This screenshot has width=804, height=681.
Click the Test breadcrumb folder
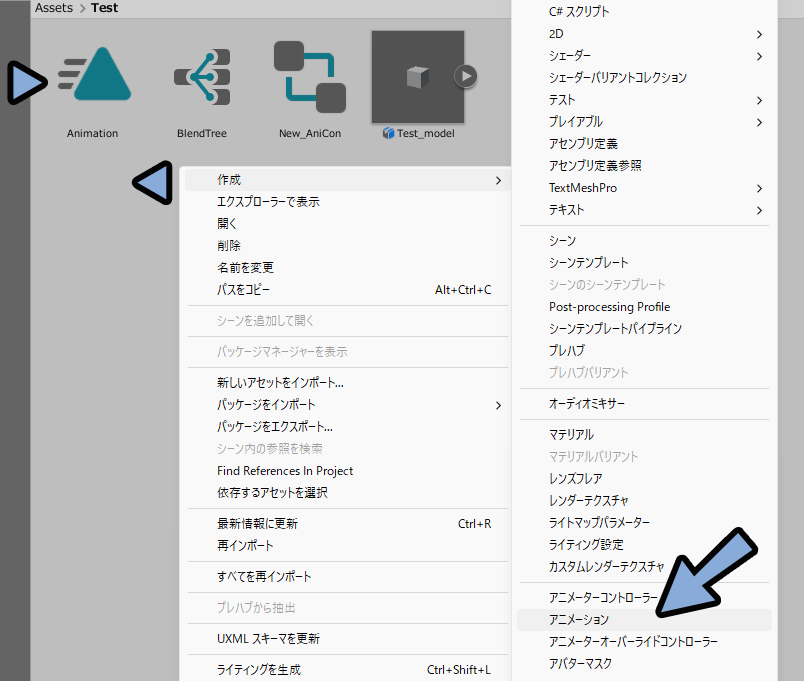point(105,8)
